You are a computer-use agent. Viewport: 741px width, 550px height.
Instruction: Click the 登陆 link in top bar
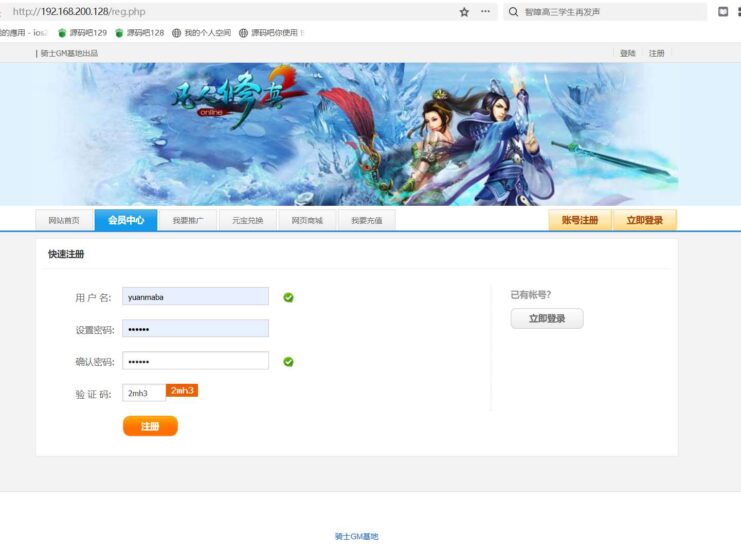pos(628,53)
